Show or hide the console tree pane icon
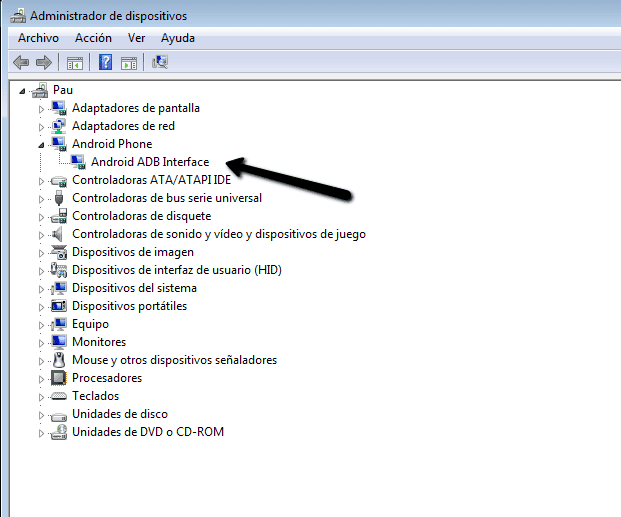Image resolution: width=621 pixels, height=517 pixels. pos(75,63)
